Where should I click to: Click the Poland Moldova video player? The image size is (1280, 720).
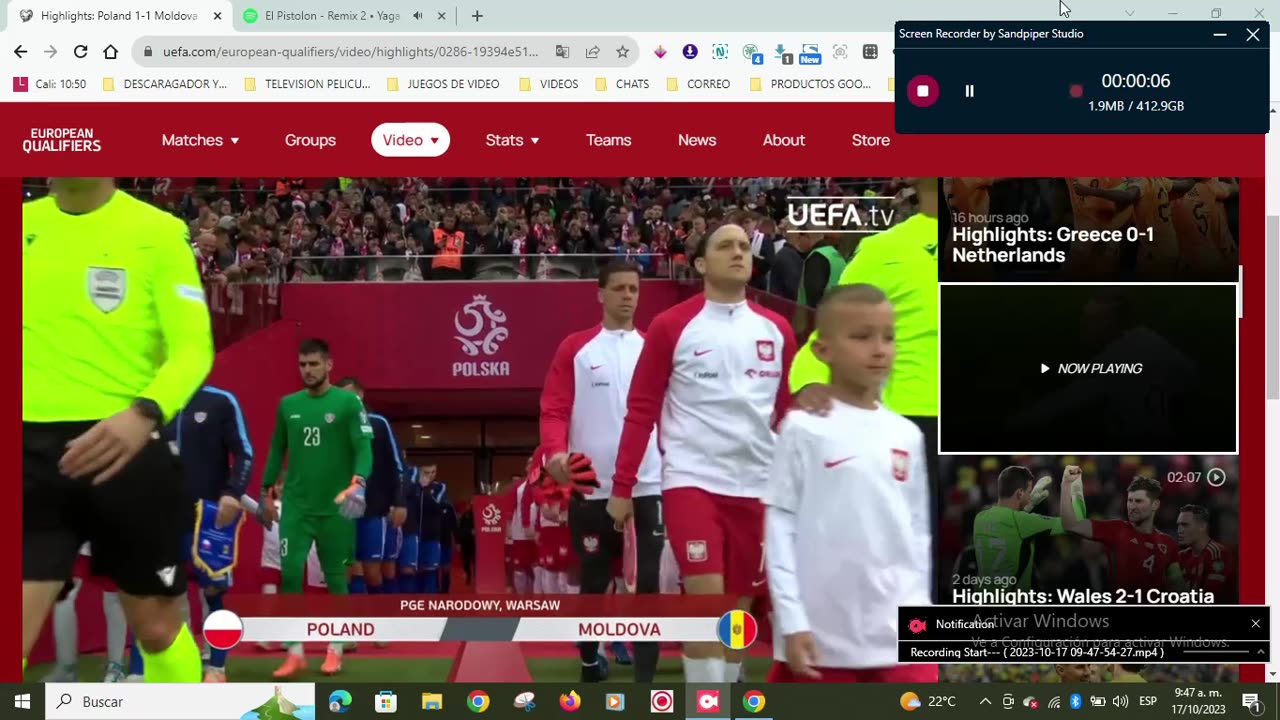tap(480, 430)
